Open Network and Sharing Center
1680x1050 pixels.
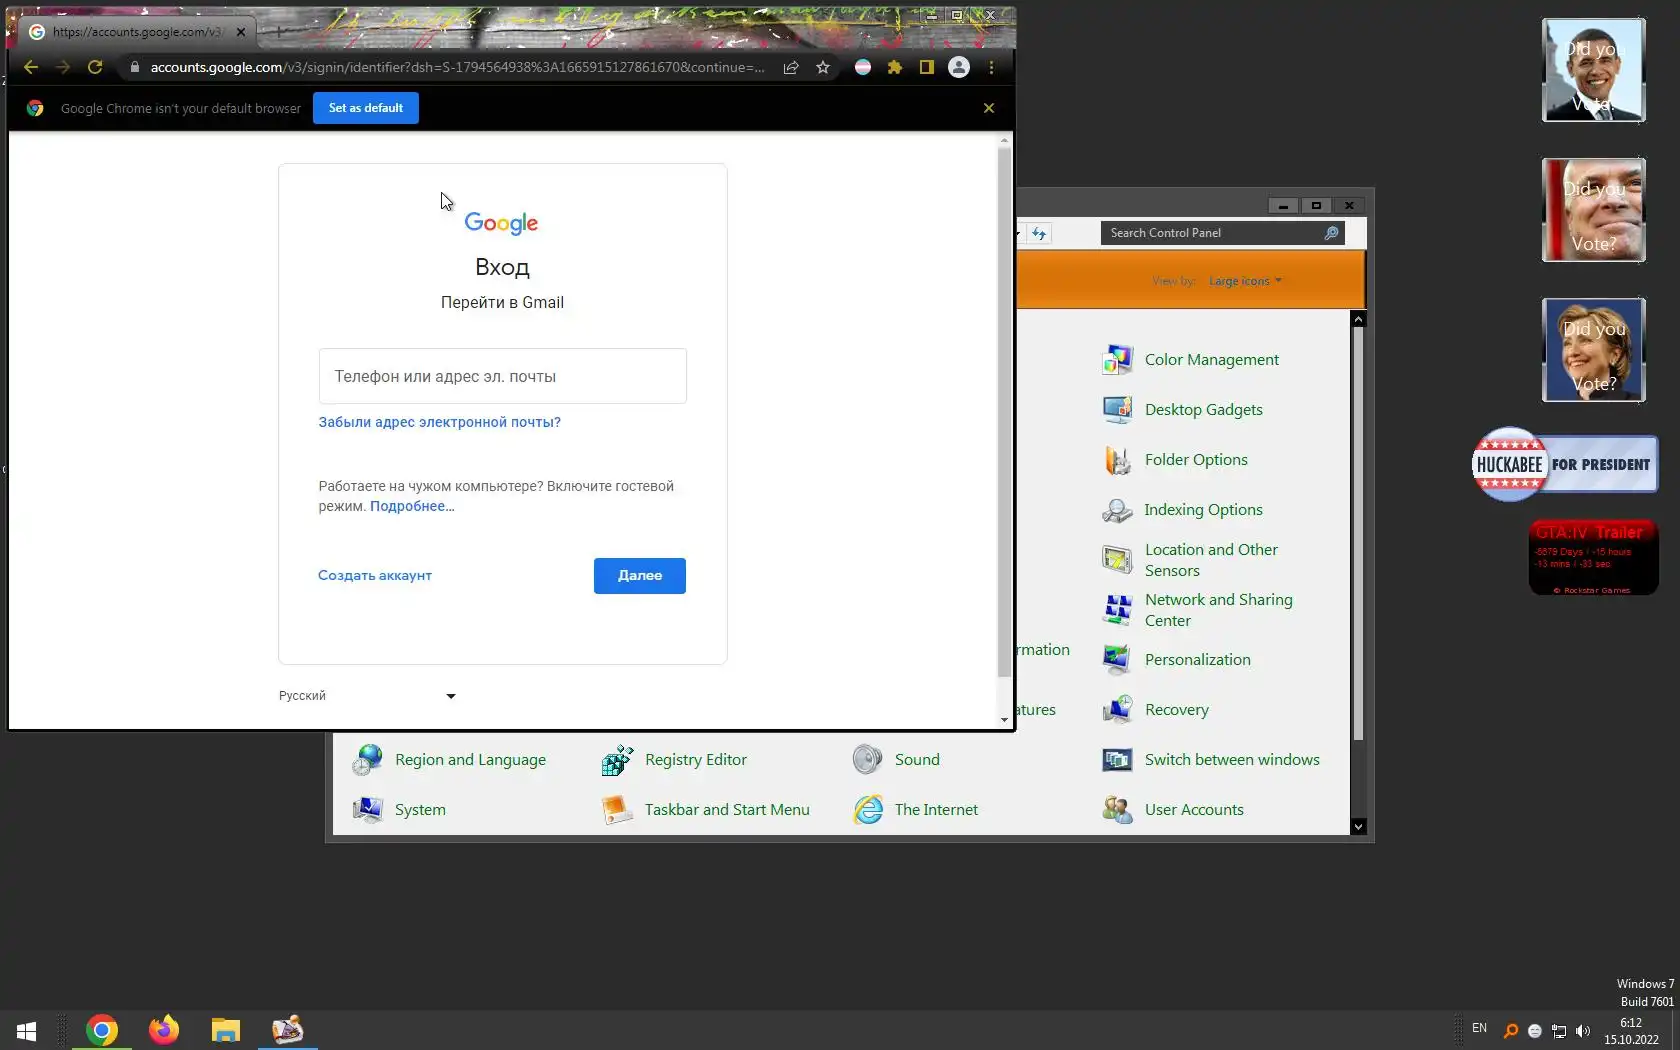click(1197, 610)
